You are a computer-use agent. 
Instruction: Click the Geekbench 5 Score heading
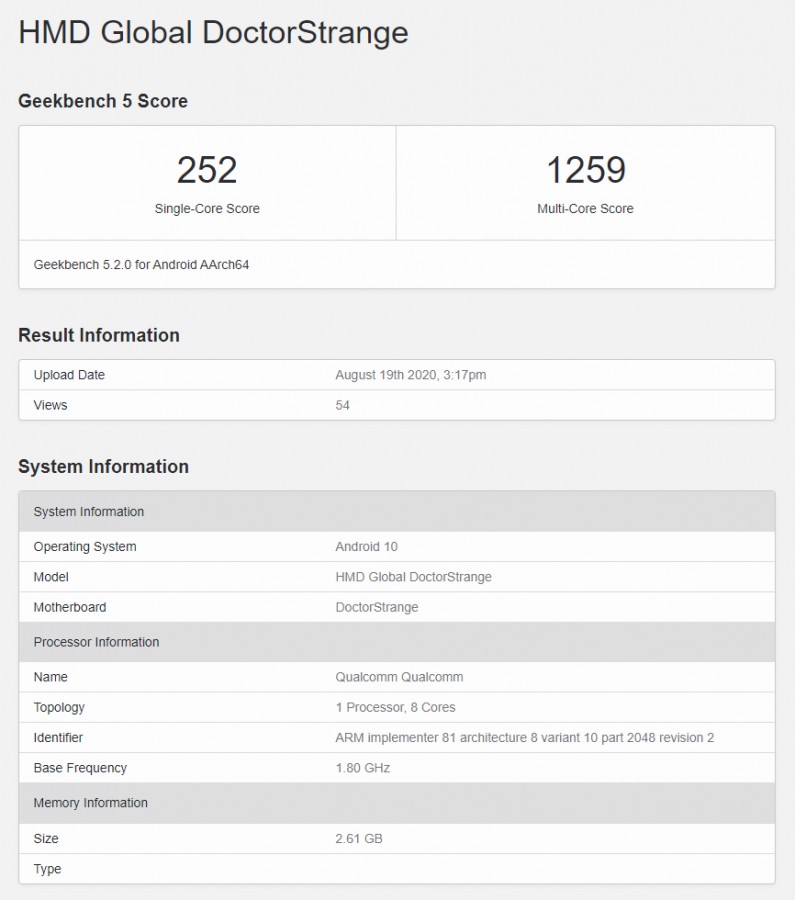103,101
